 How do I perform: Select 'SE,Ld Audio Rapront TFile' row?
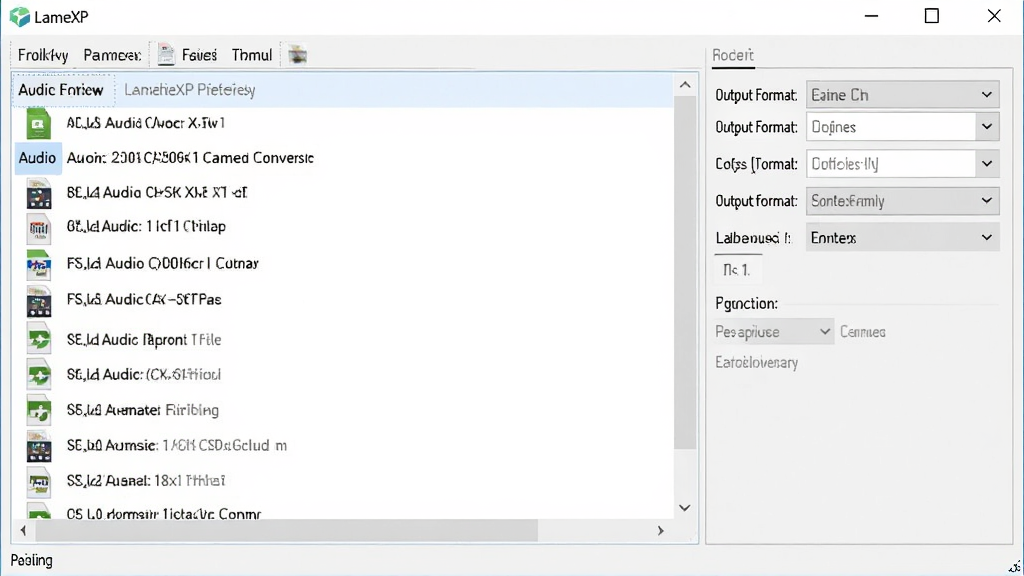pyautogui.click(x=144, y=340)
